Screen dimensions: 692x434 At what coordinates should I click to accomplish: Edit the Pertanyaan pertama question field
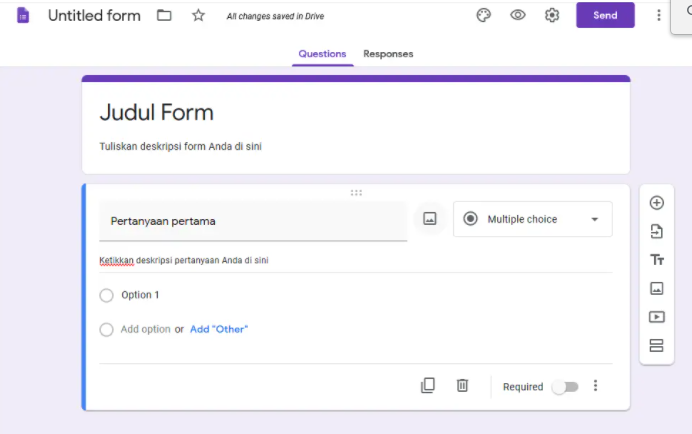tap(253, 221)
